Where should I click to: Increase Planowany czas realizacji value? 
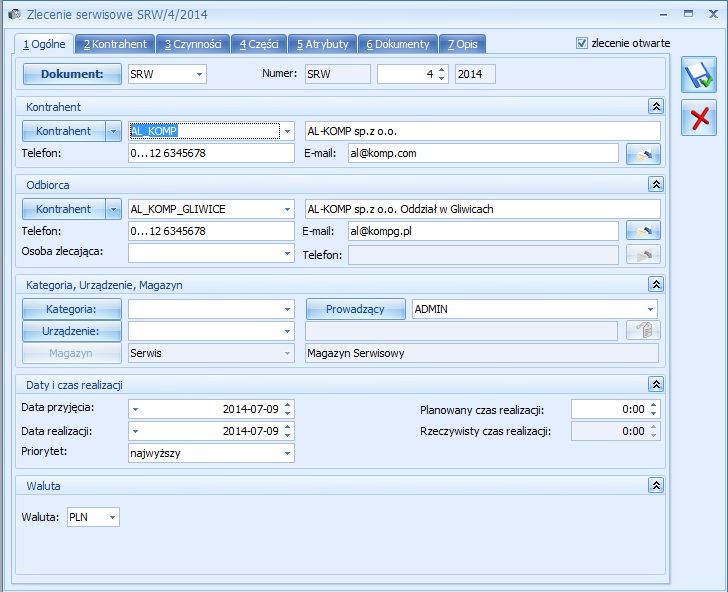pos(654,404)
